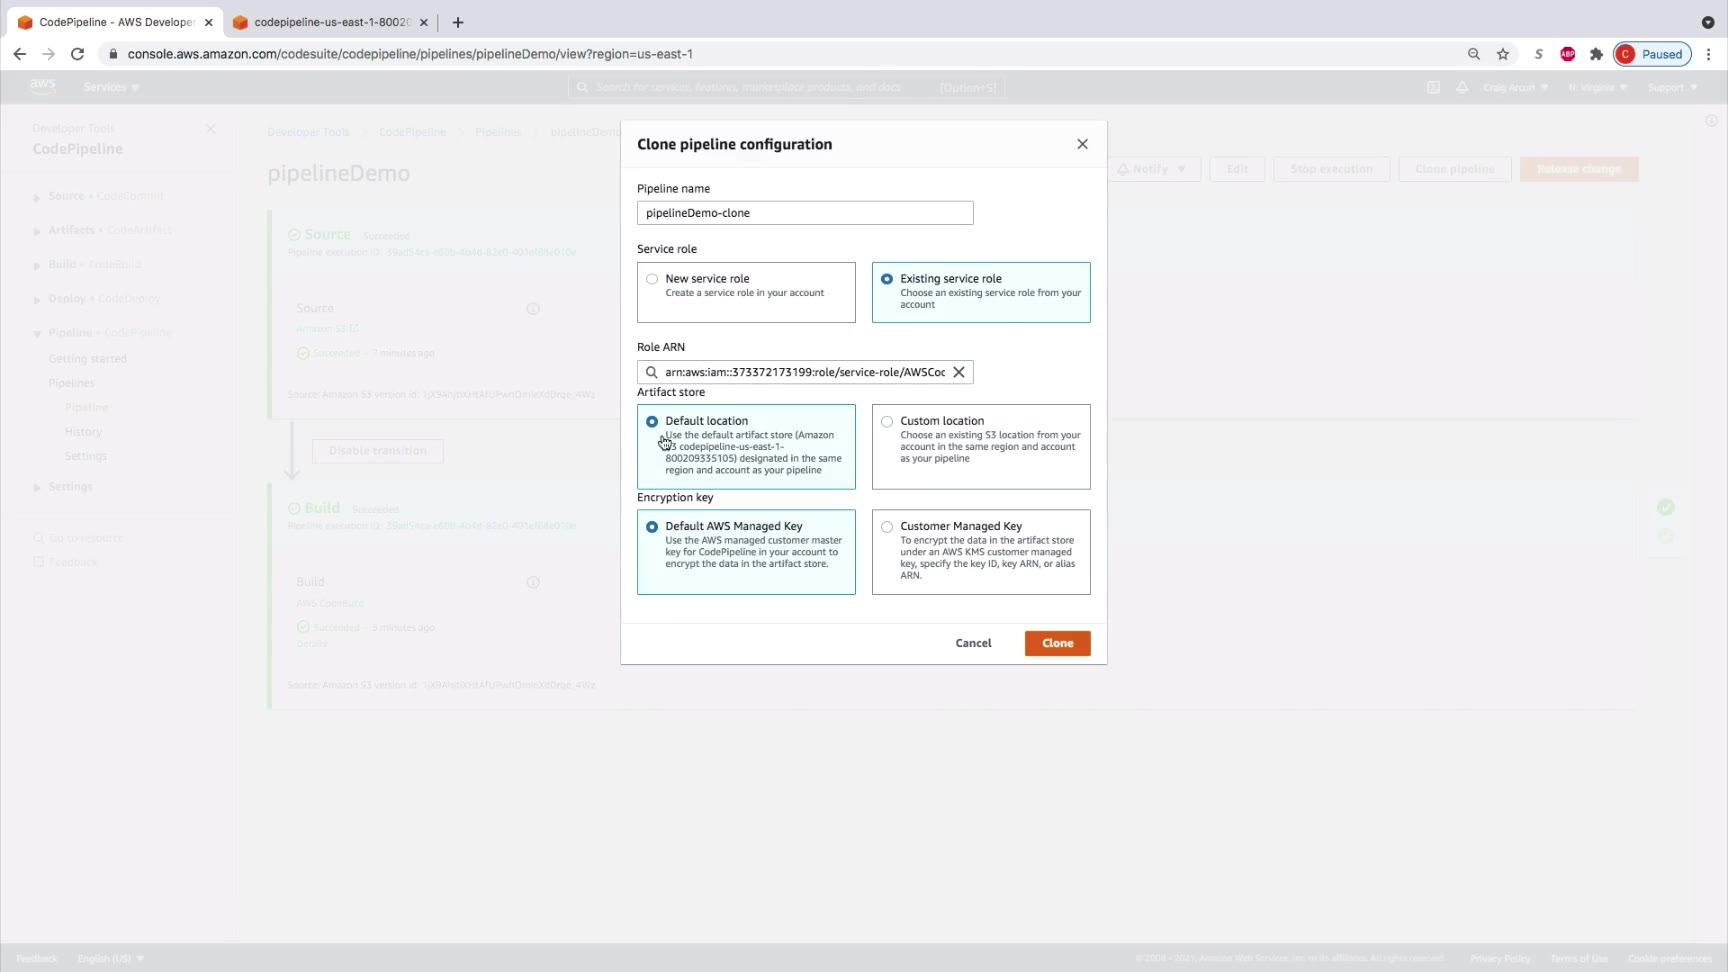Click the info icon on the Build action
The image size is (1728, 972).
(533, 582)
